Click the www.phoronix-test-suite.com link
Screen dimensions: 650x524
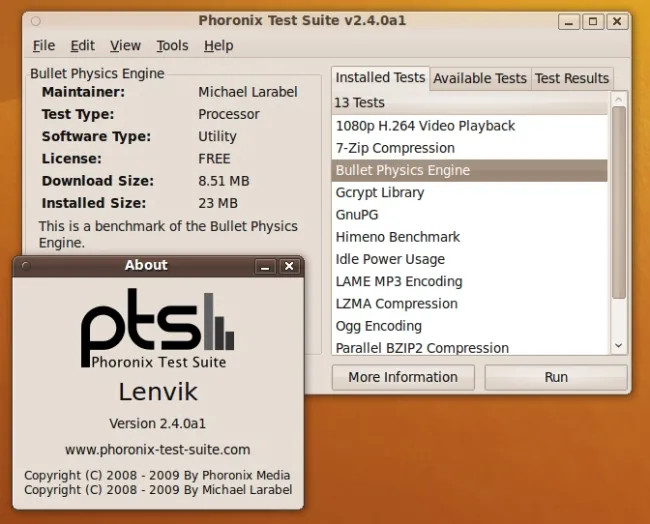click(158, 450)
